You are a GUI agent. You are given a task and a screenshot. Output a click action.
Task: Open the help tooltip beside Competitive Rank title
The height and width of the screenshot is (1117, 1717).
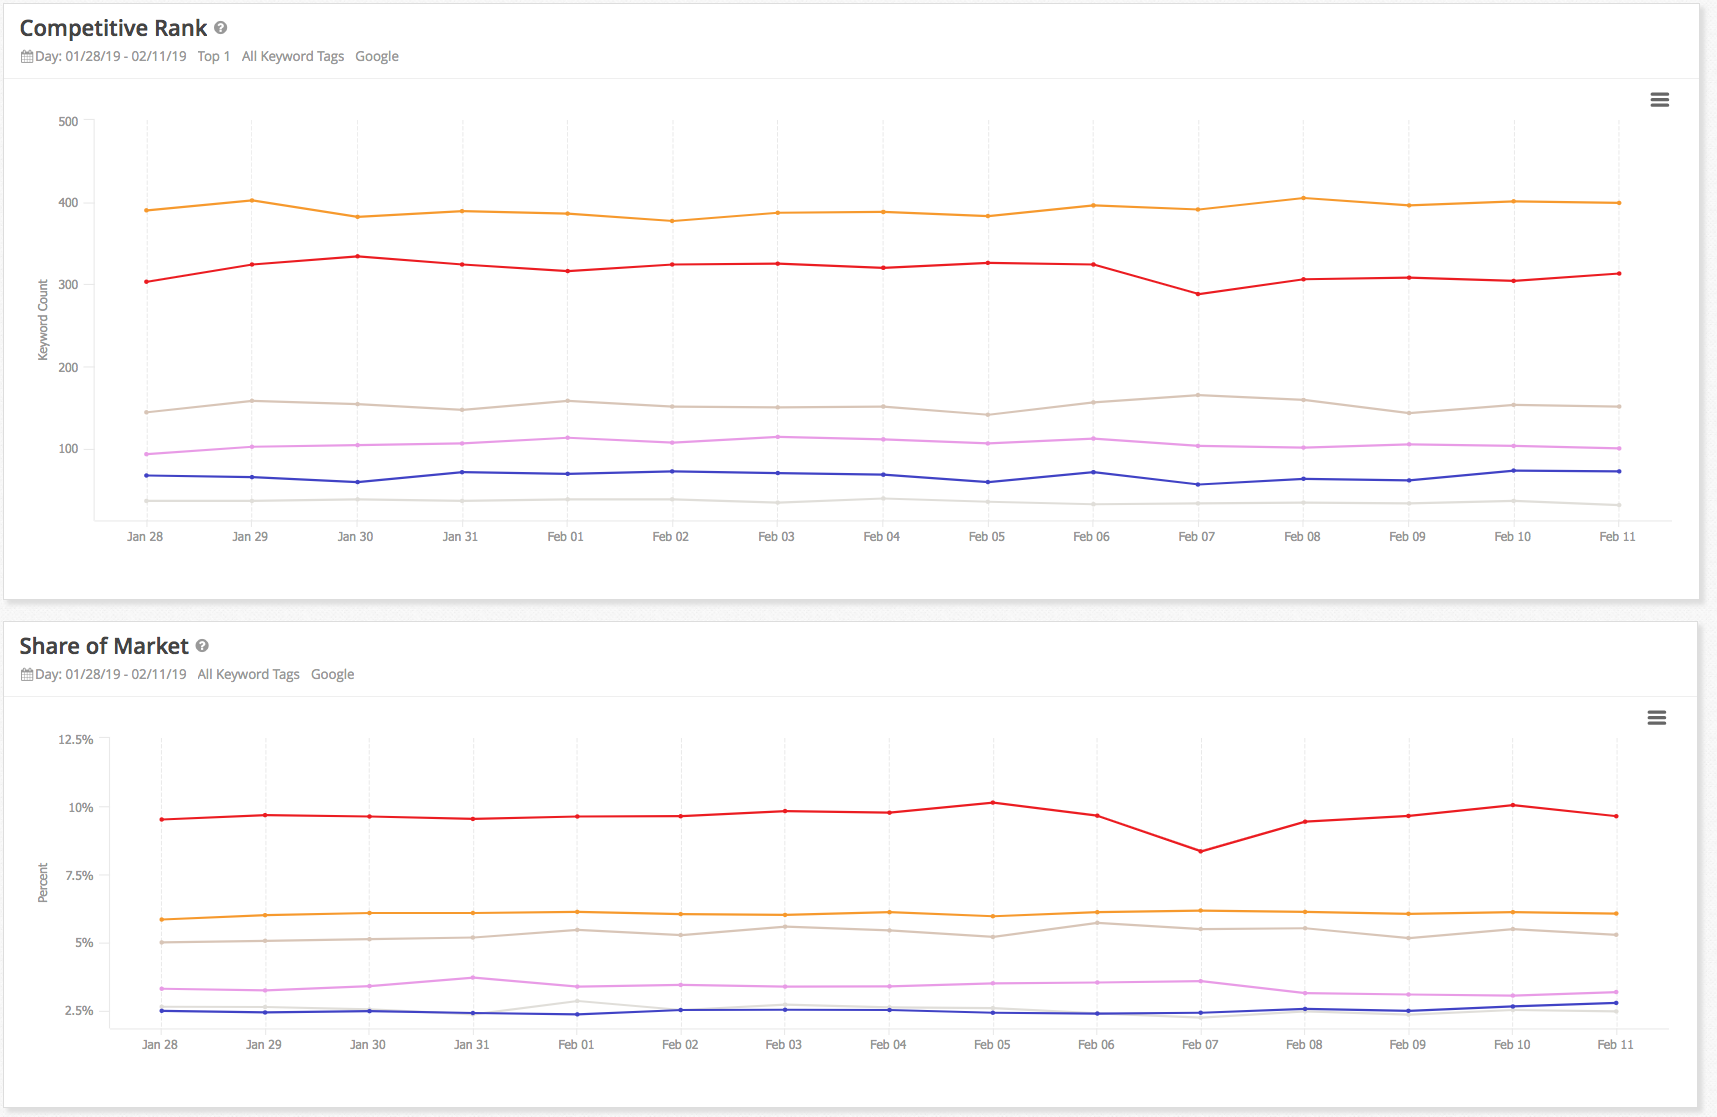pyautogui.click(x=220, y=28)
